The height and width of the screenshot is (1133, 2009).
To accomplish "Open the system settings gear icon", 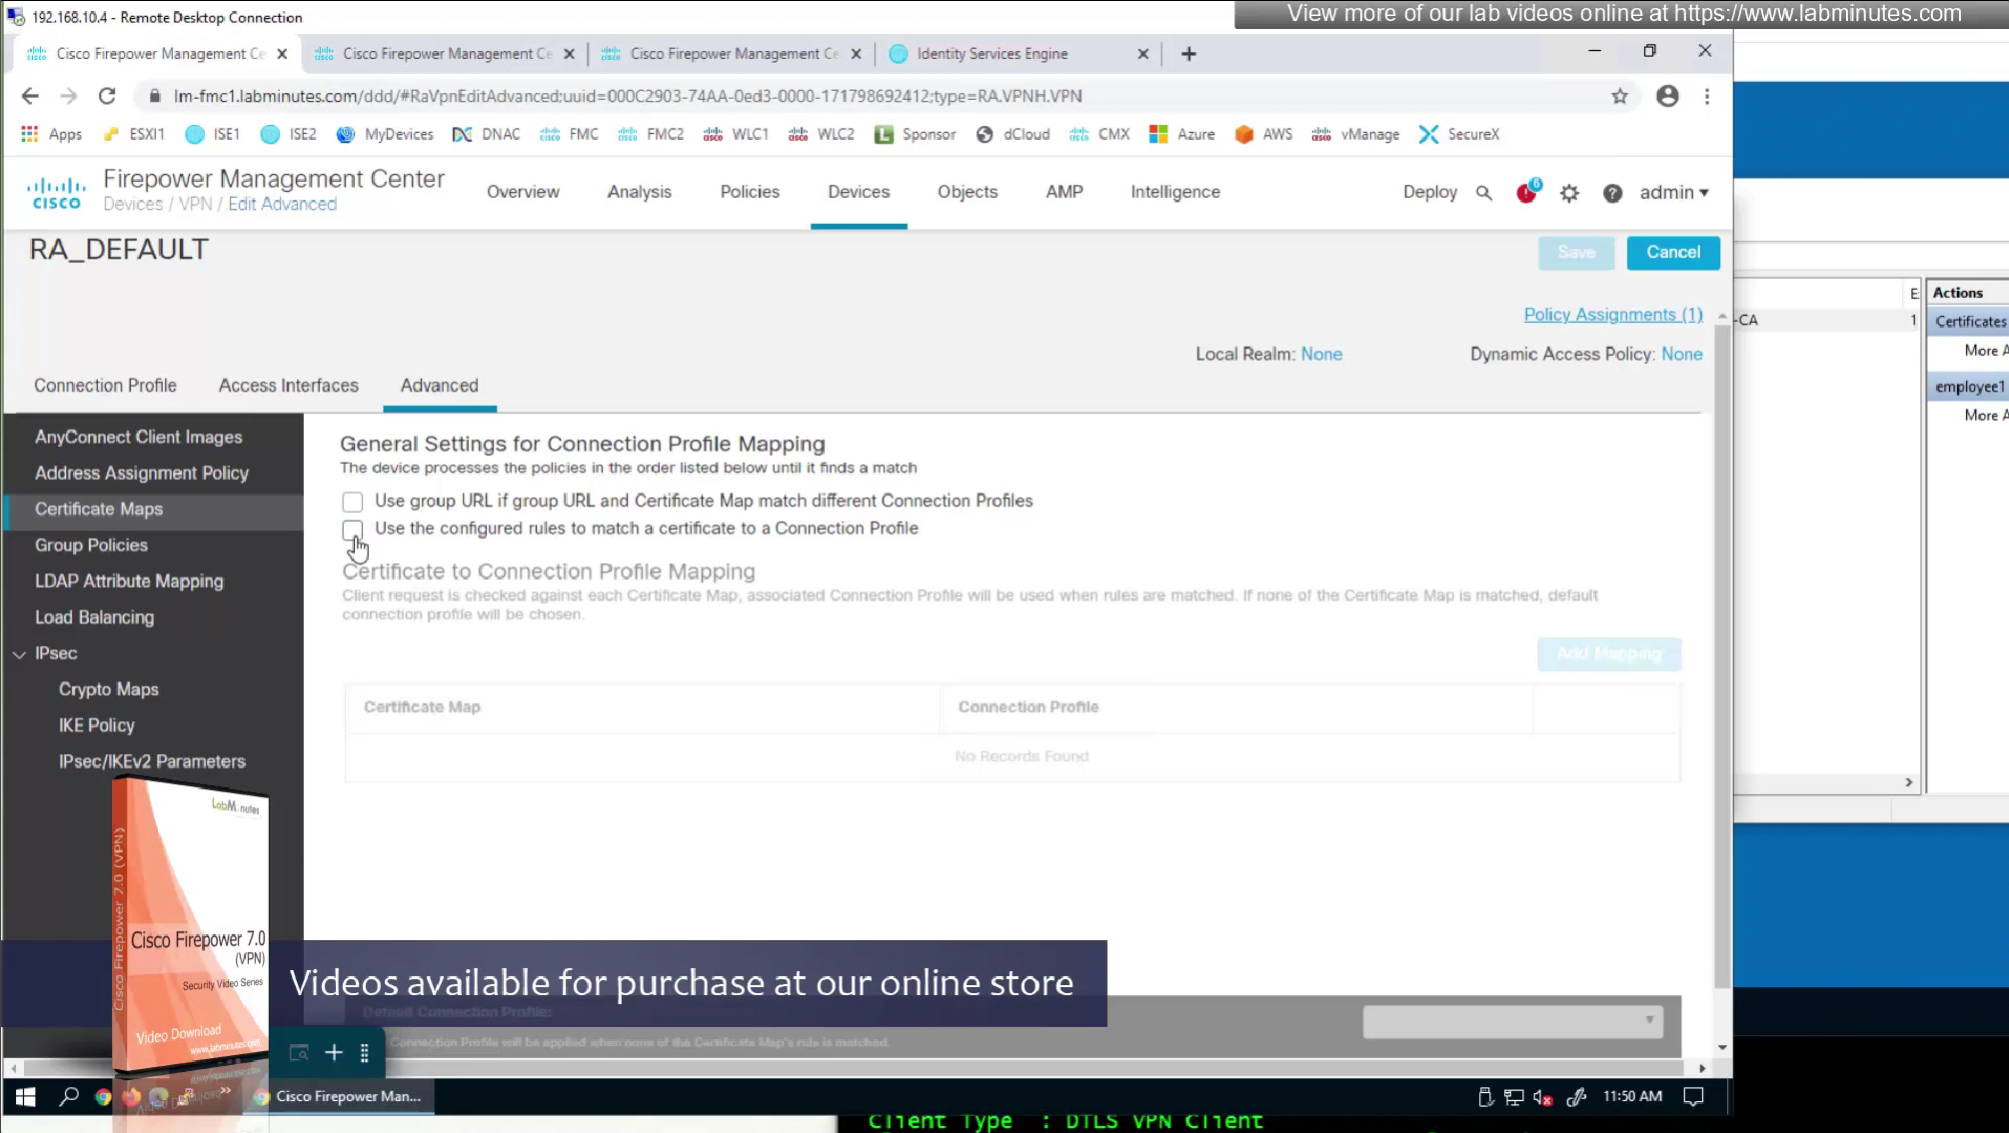I will coord(1569,193).
